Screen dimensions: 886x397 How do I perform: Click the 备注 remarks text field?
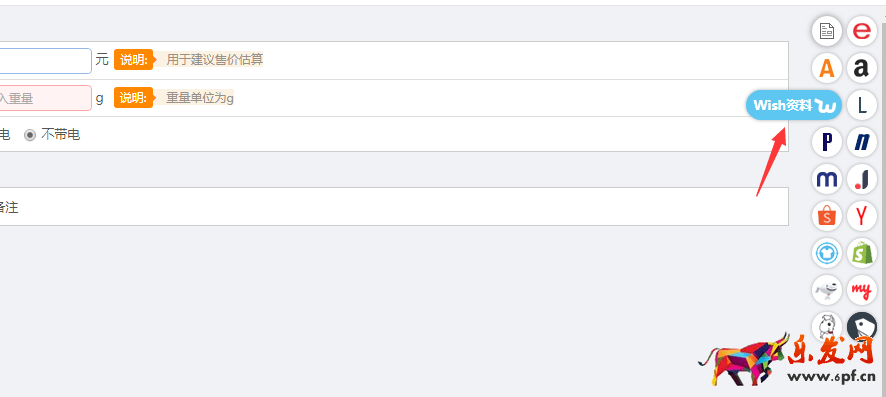(394, 207)
